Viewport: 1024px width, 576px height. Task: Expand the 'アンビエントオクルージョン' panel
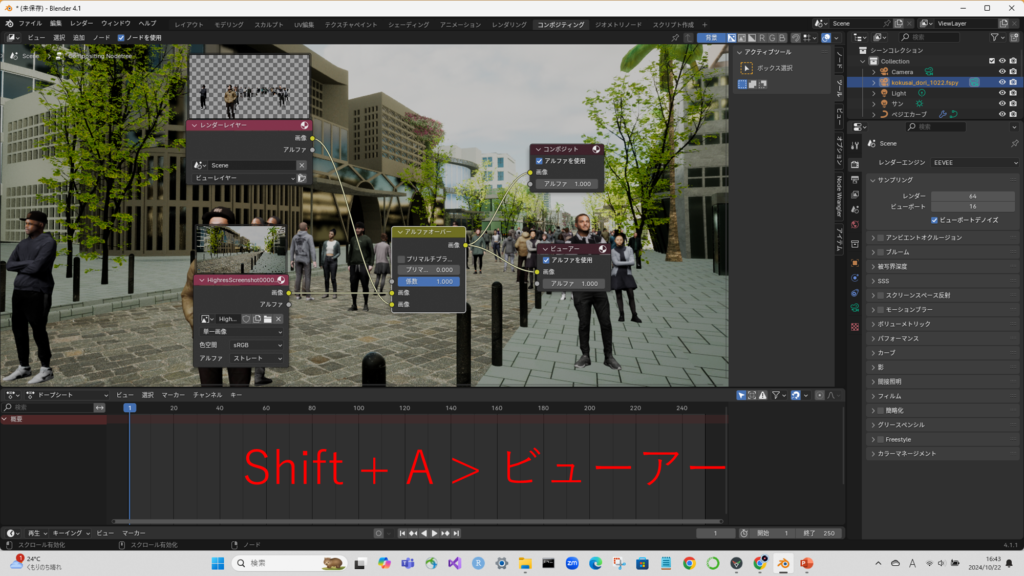click(x=879, y=238)
